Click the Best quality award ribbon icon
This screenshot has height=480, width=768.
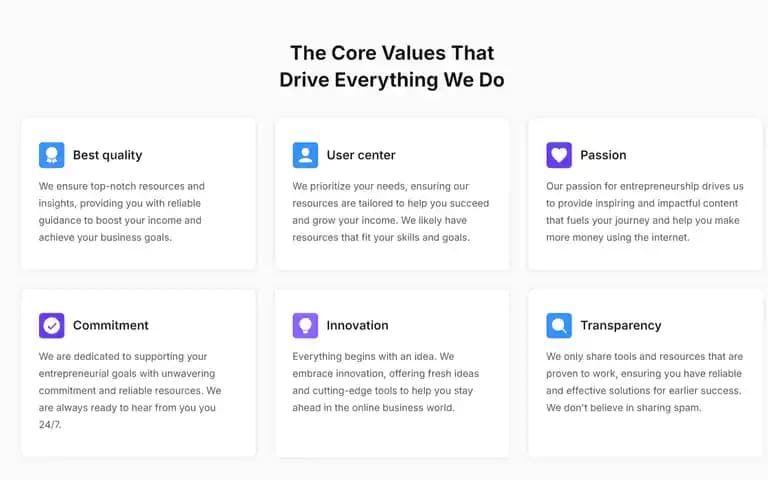[x=51, y=155]
